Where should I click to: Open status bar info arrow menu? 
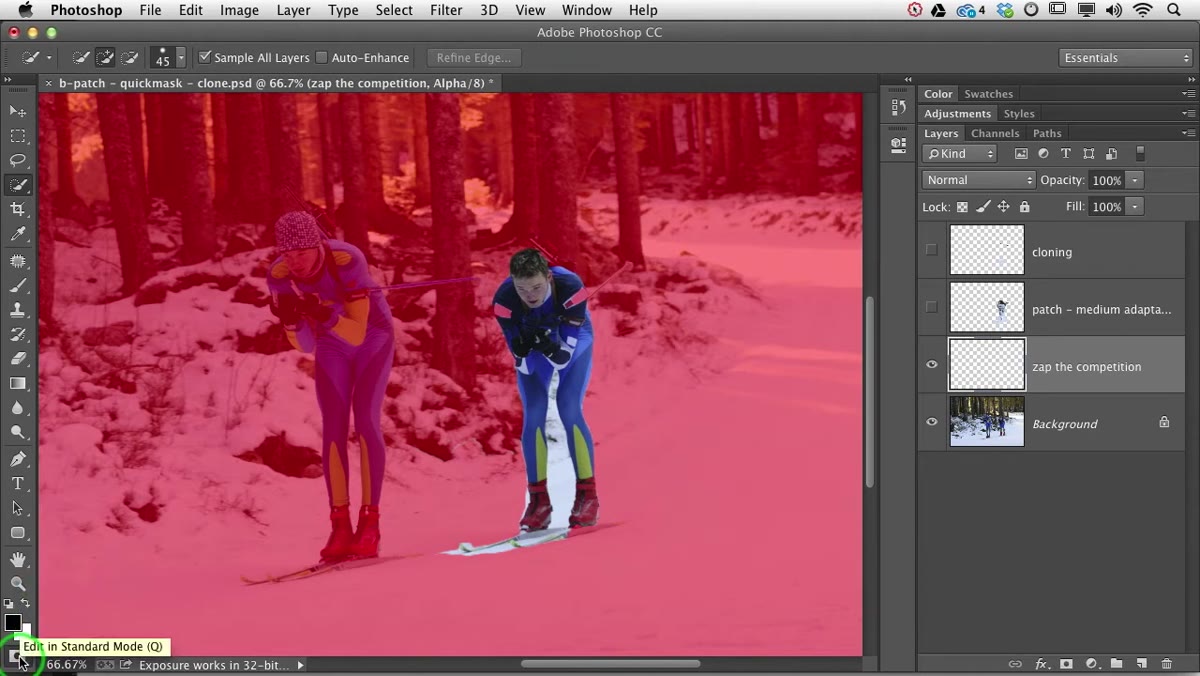click(300, 665)
